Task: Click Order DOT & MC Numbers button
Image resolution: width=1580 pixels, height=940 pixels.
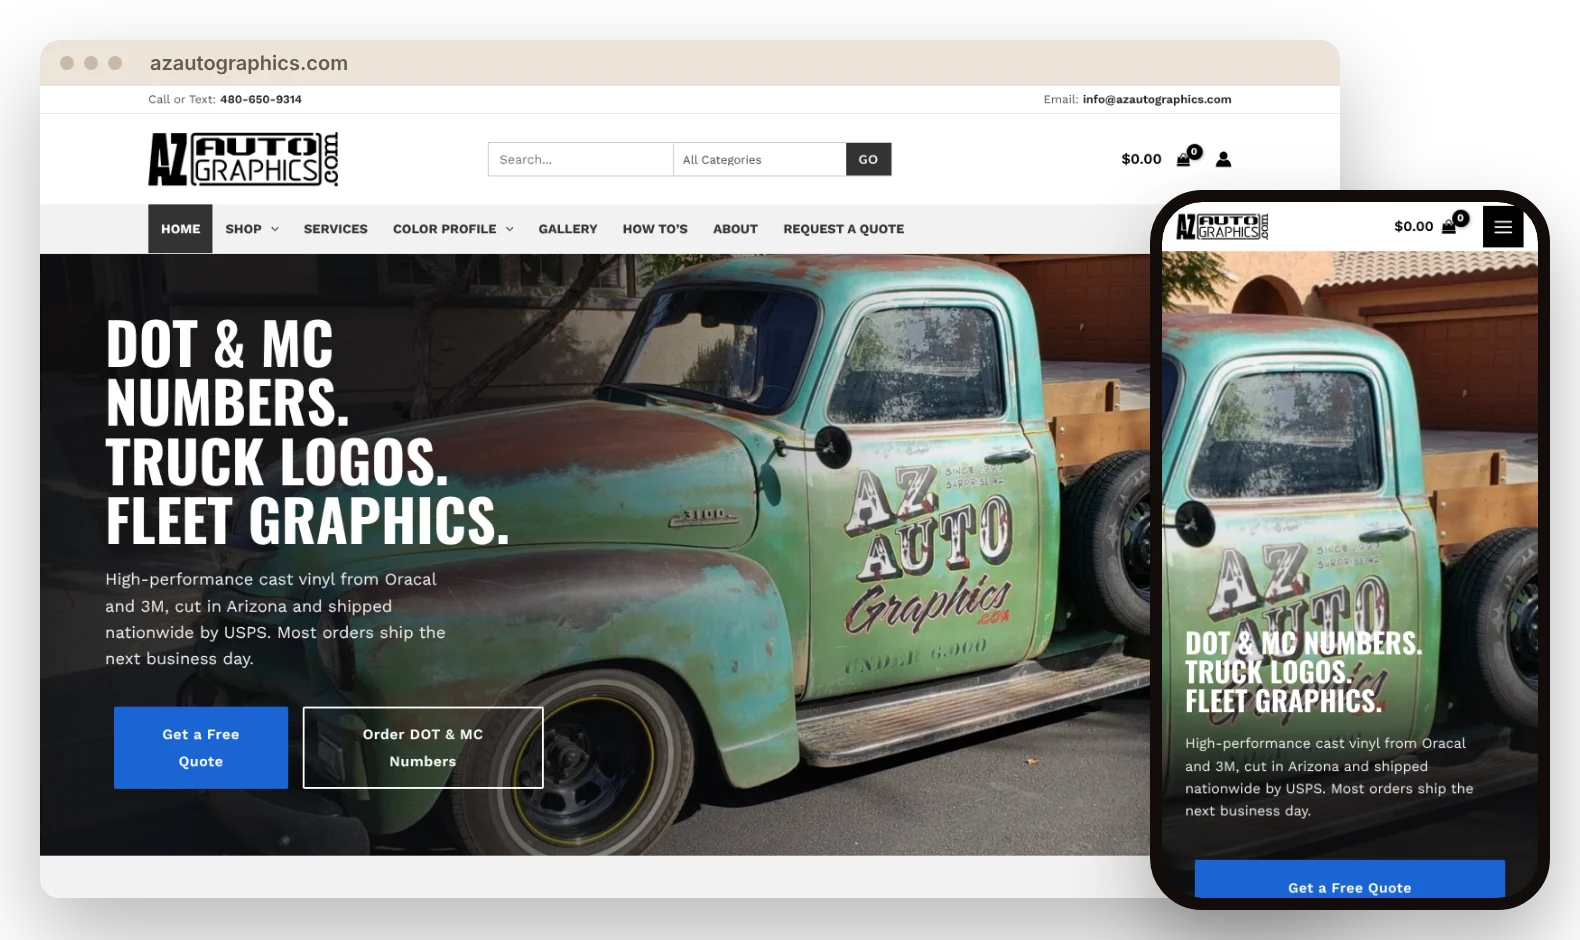Action: point(423,748)
